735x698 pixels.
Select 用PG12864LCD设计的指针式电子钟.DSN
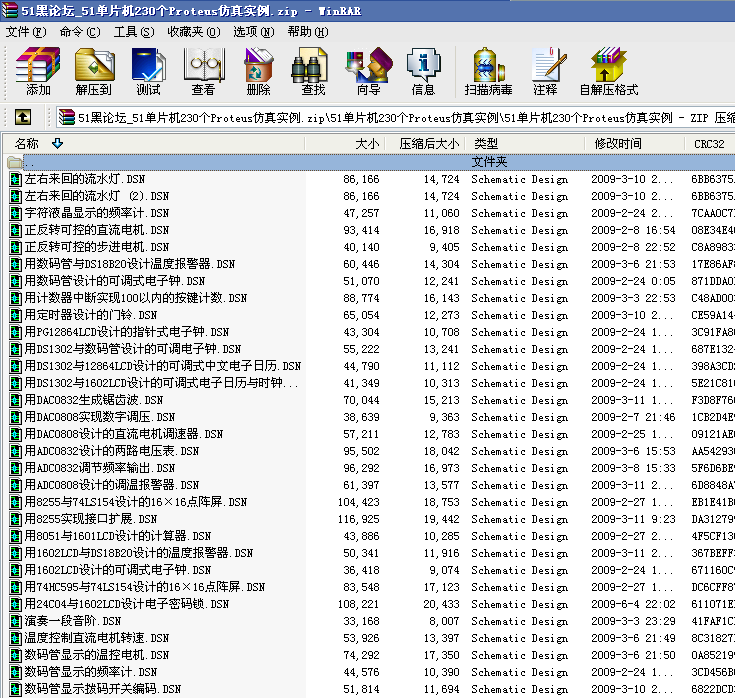[x=127, y=332]
